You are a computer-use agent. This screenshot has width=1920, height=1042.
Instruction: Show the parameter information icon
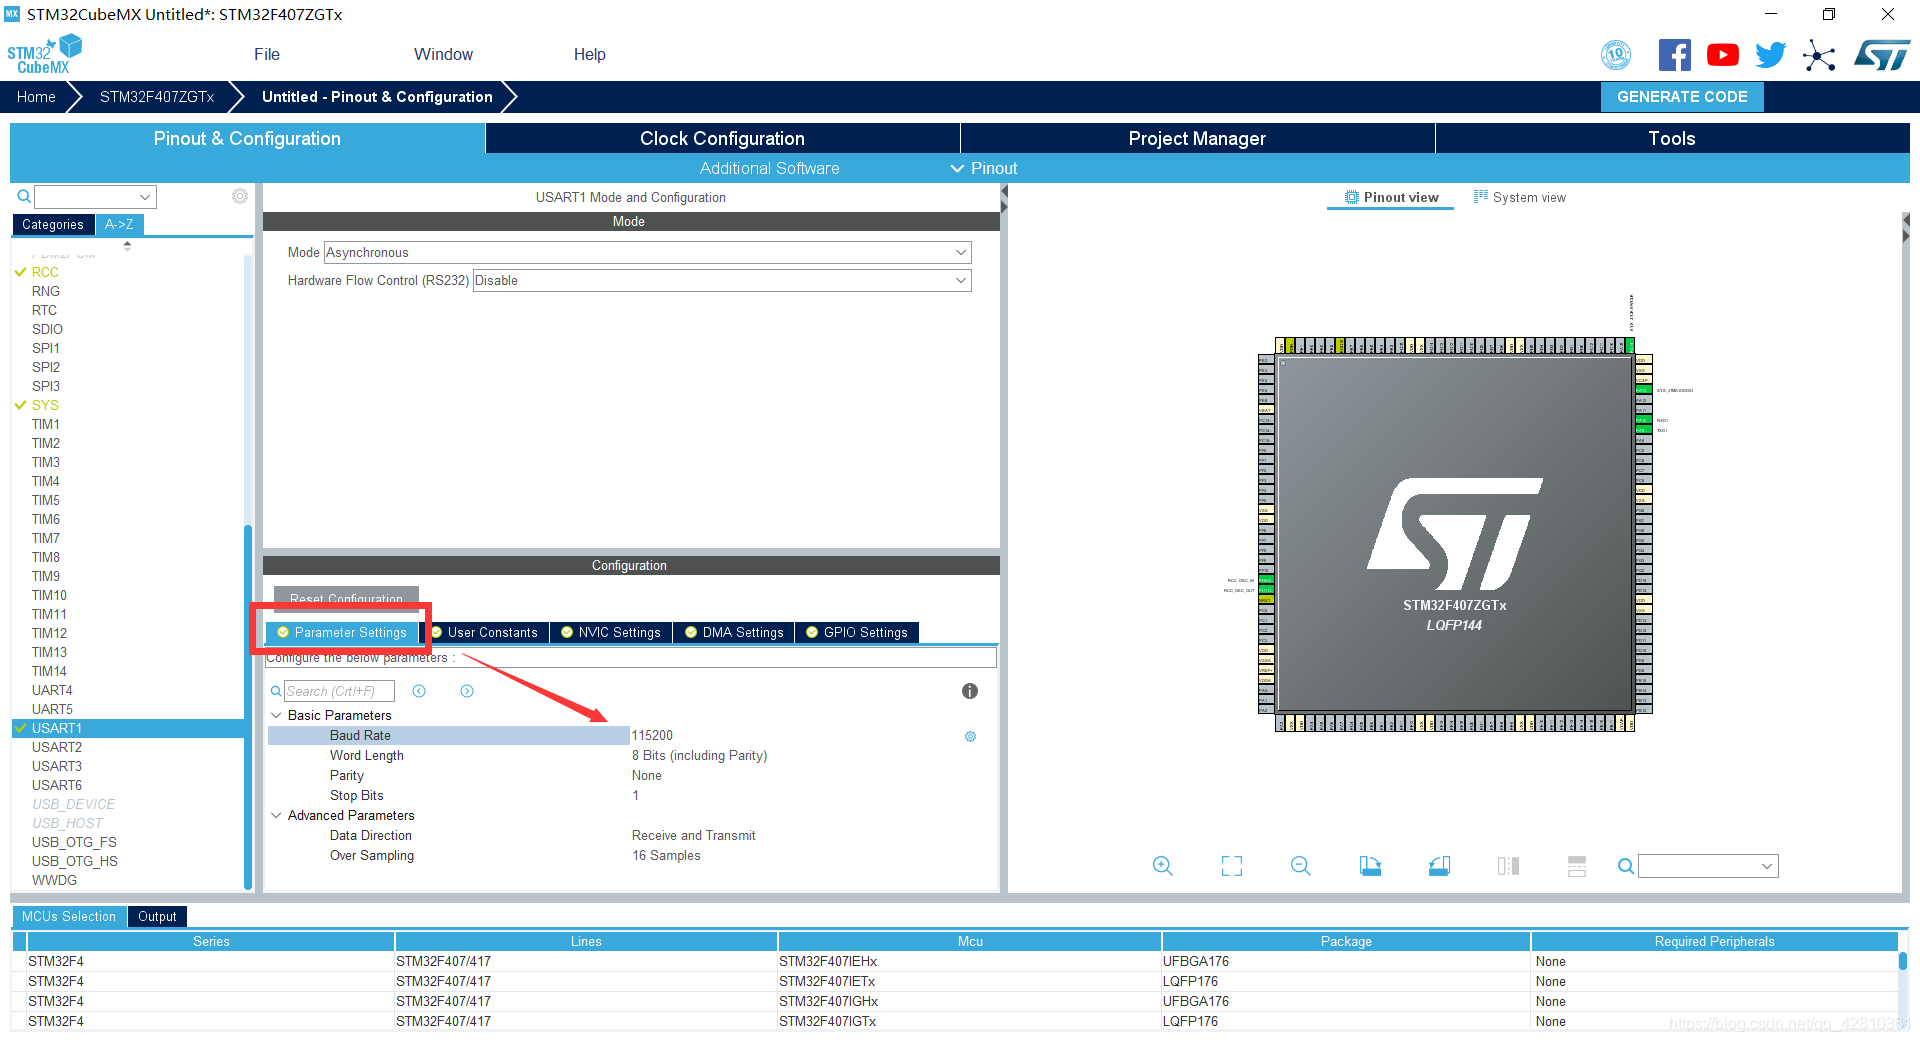[x=969, y=691]
